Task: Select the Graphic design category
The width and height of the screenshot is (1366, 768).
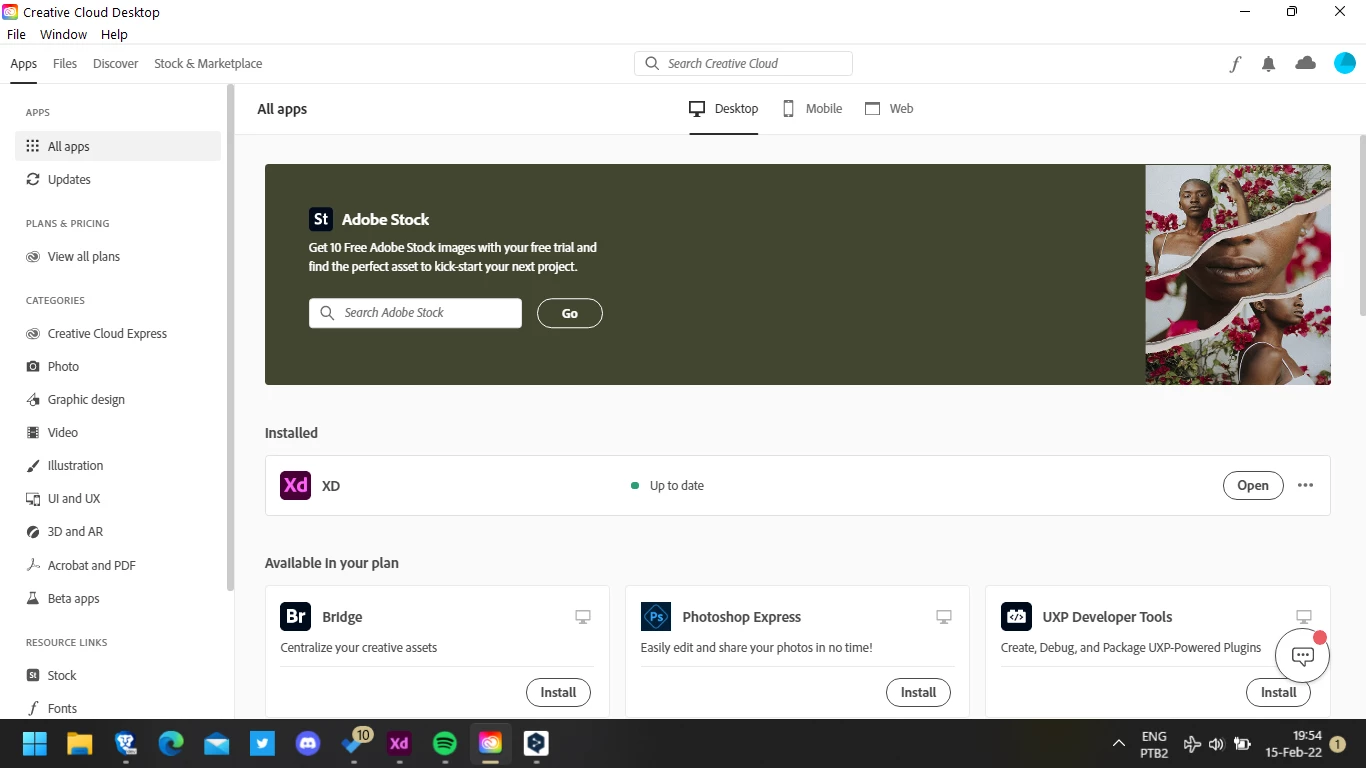Action: tap(118, 399)
